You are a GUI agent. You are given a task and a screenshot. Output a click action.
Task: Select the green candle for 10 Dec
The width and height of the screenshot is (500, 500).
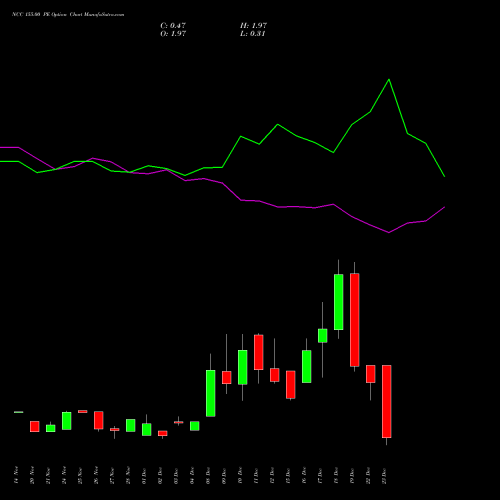pyautogui.click(x=243, y=367)
